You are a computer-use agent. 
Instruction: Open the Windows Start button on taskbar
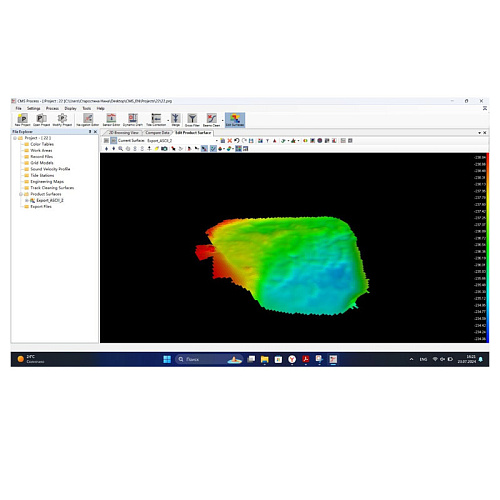[167, 359]
